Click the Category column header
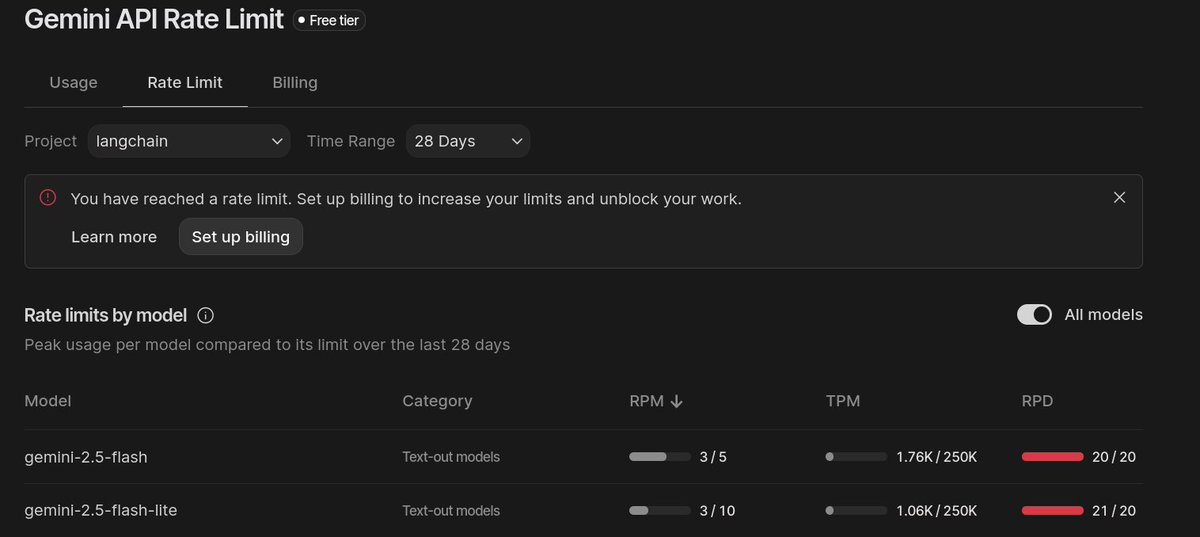Image resolution: width=1200 pixels, height=537 pixels. [437, 401]
